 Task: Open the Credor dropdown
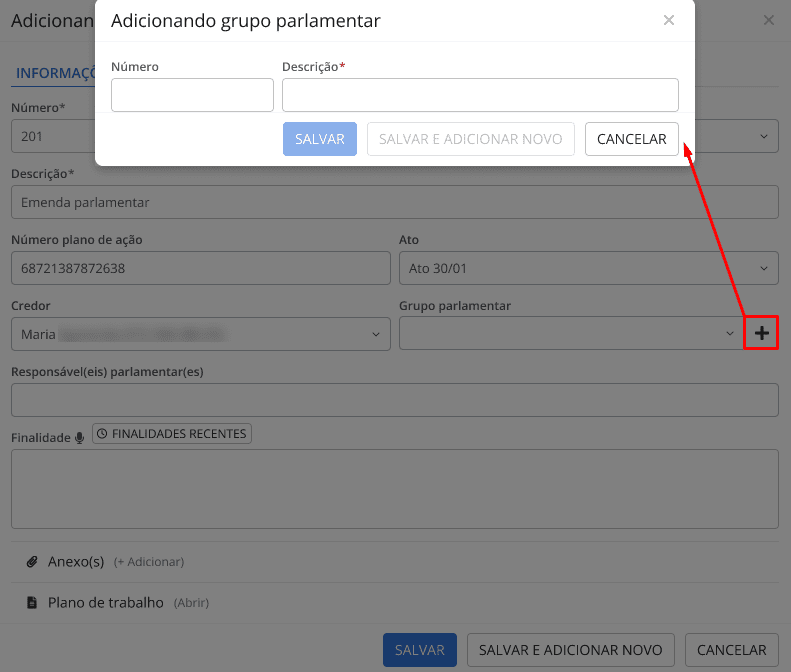tap(200, 334)
